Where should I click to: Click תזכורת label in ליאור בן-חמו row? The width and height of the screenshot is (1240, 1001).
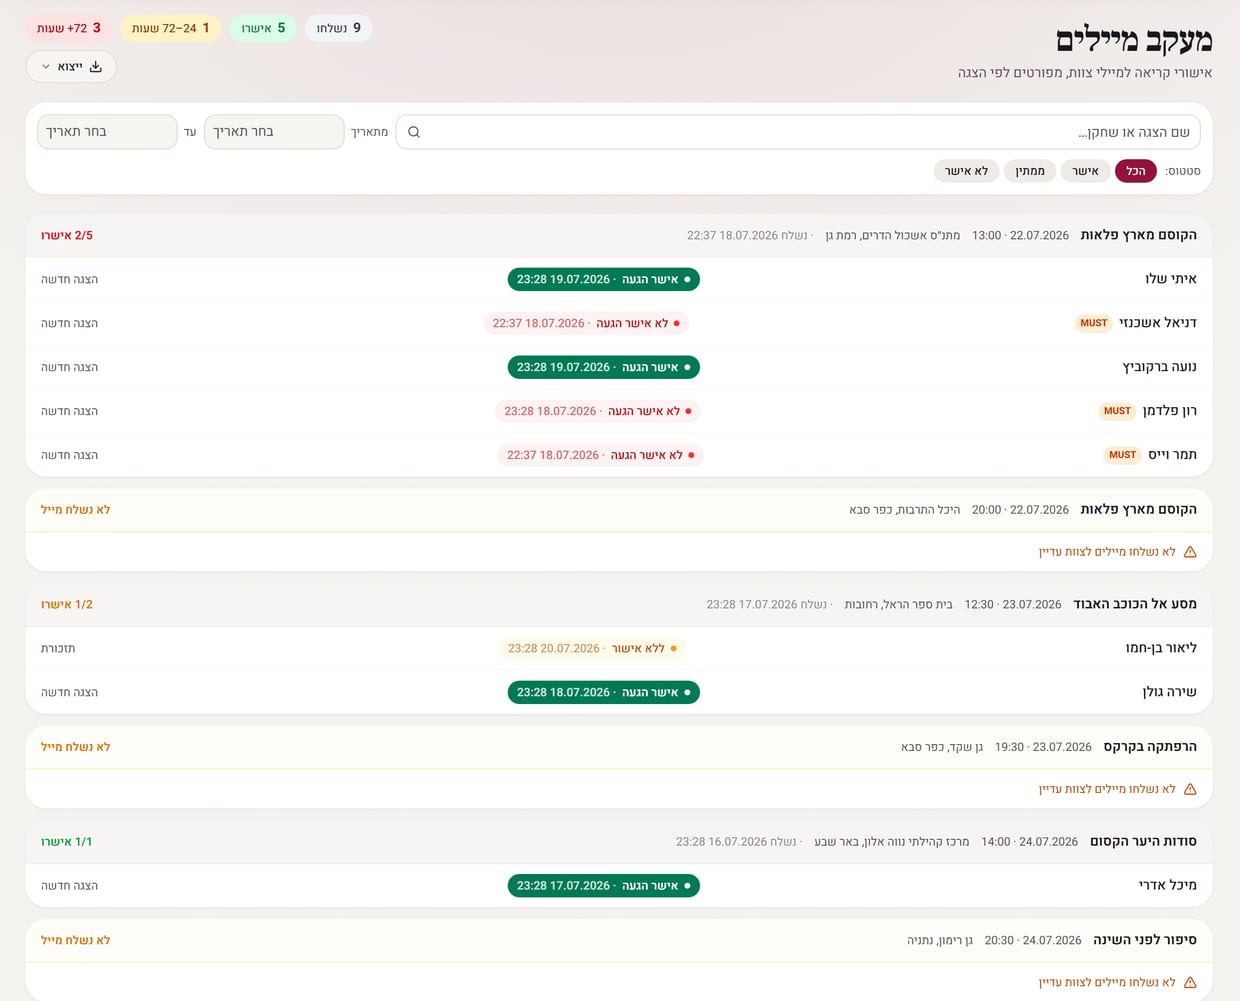tap(58, 648)
